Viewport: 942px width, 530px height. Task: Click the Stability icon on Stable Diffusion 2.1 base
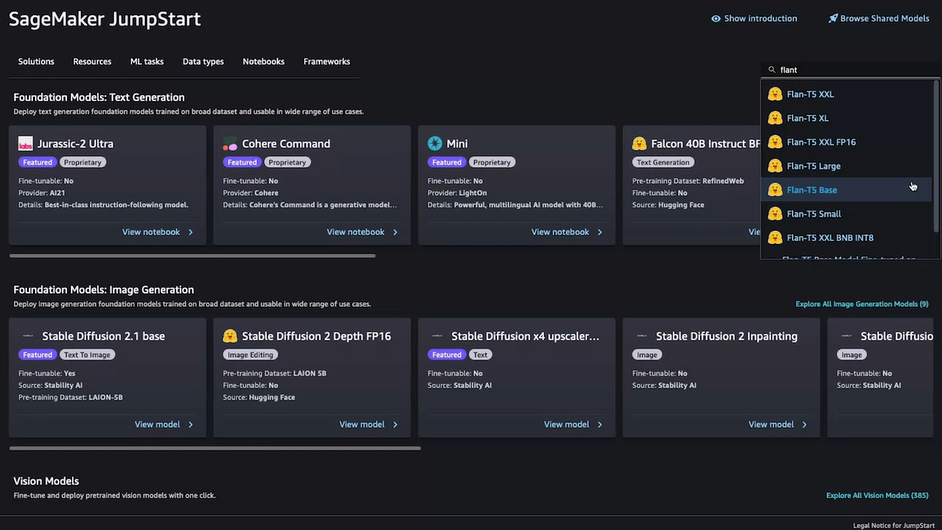(x=28, y=336)
